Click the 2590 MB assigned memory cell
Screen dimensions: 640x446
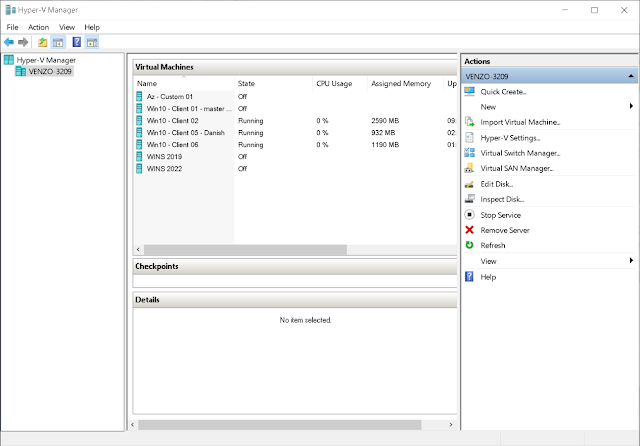click(x=385, y=121)
